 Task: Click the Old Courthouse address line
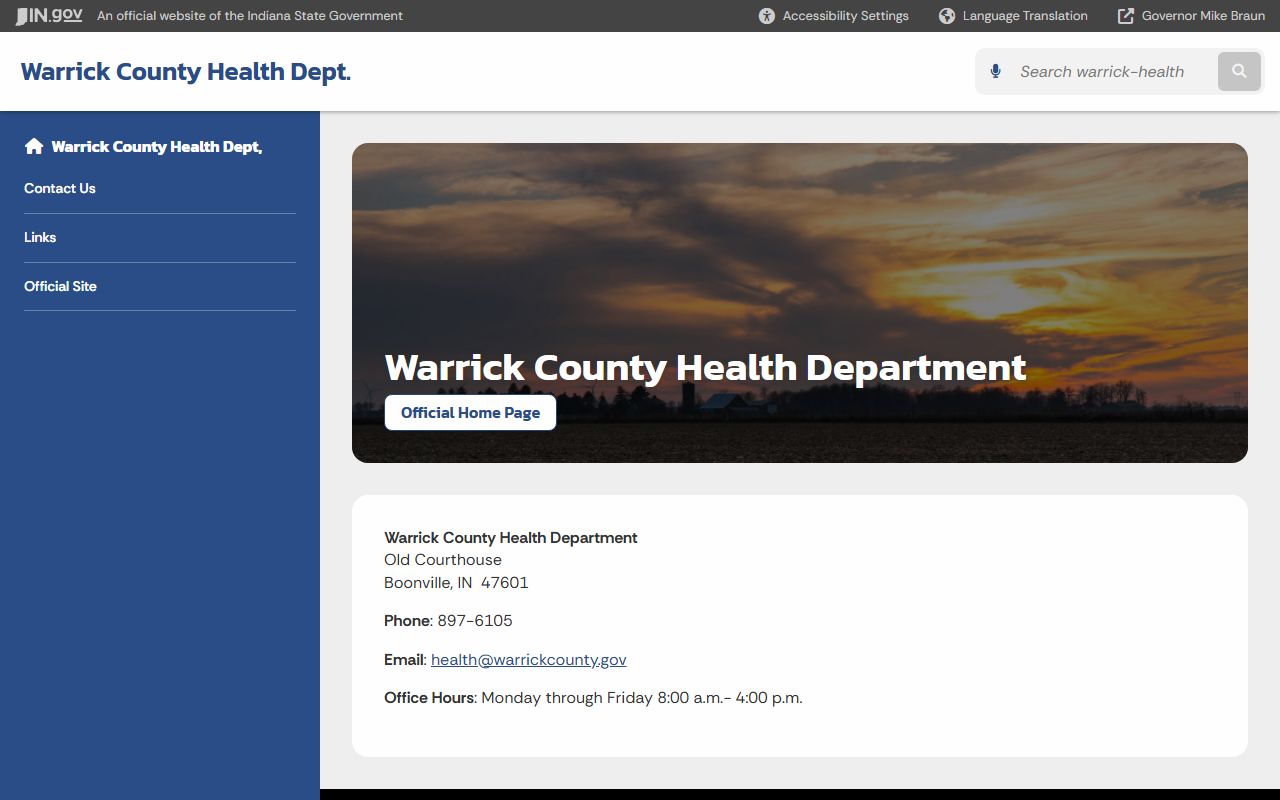coord(443,560)
